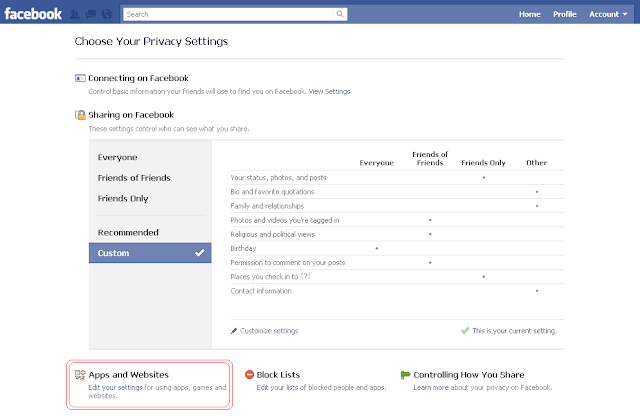Open friend requests icon in top bar

click(74, 14)
